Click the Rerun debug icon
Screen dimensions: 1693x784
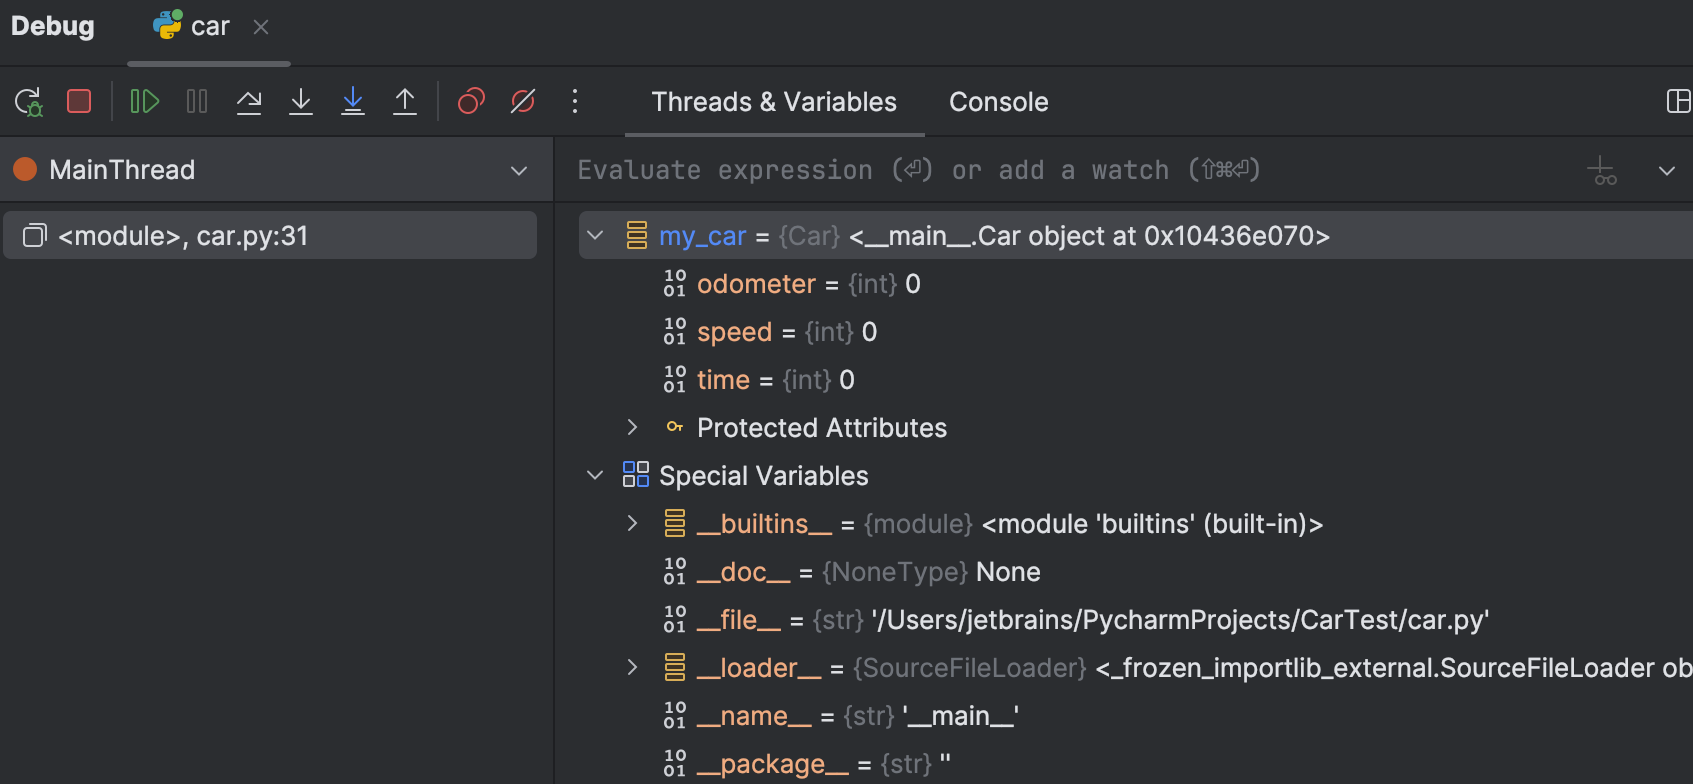[28, 101]
